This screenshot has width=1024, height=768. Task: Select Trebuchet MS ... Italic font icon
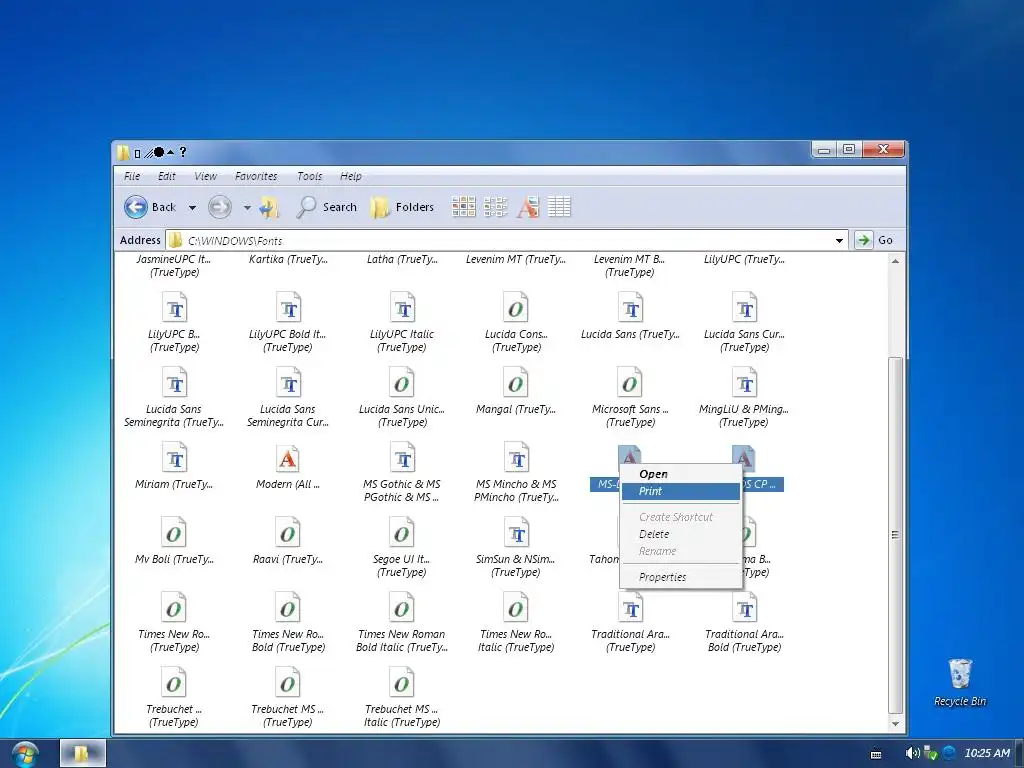pos(402,682)
